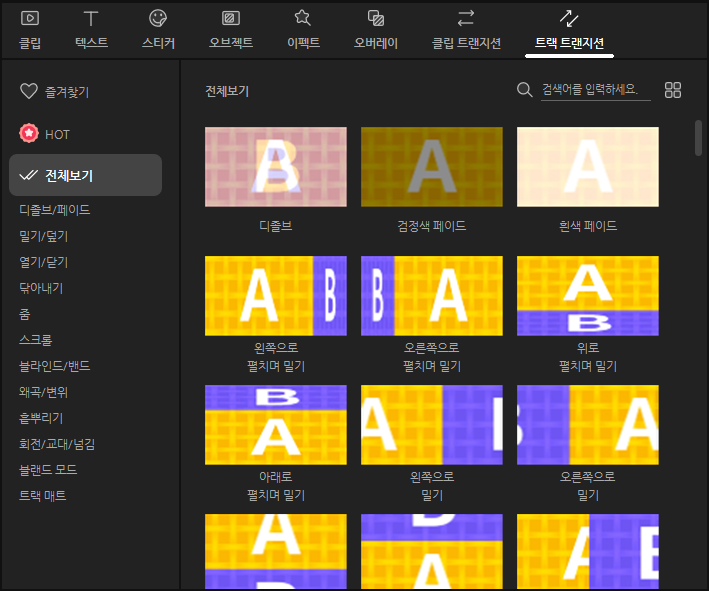The width and height of the screenshot is (709, 591).
Task: Open the 이펙트 star icon
Action: pos(302,18)
